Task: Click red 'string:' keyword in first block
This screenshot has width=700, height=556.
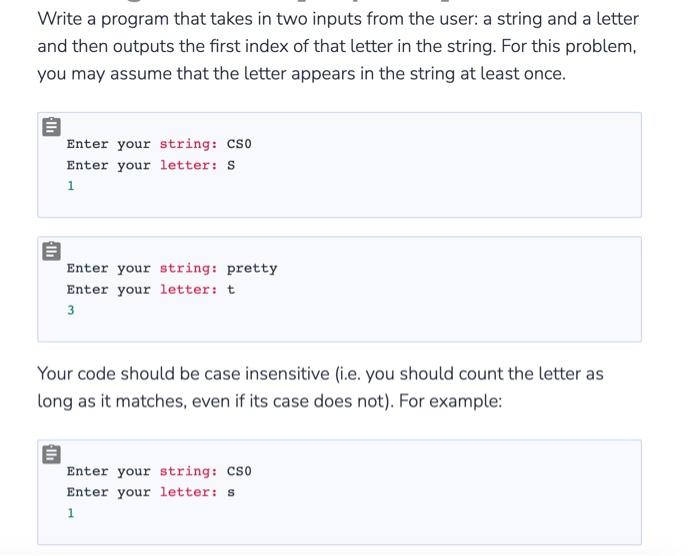Action: 188,144
